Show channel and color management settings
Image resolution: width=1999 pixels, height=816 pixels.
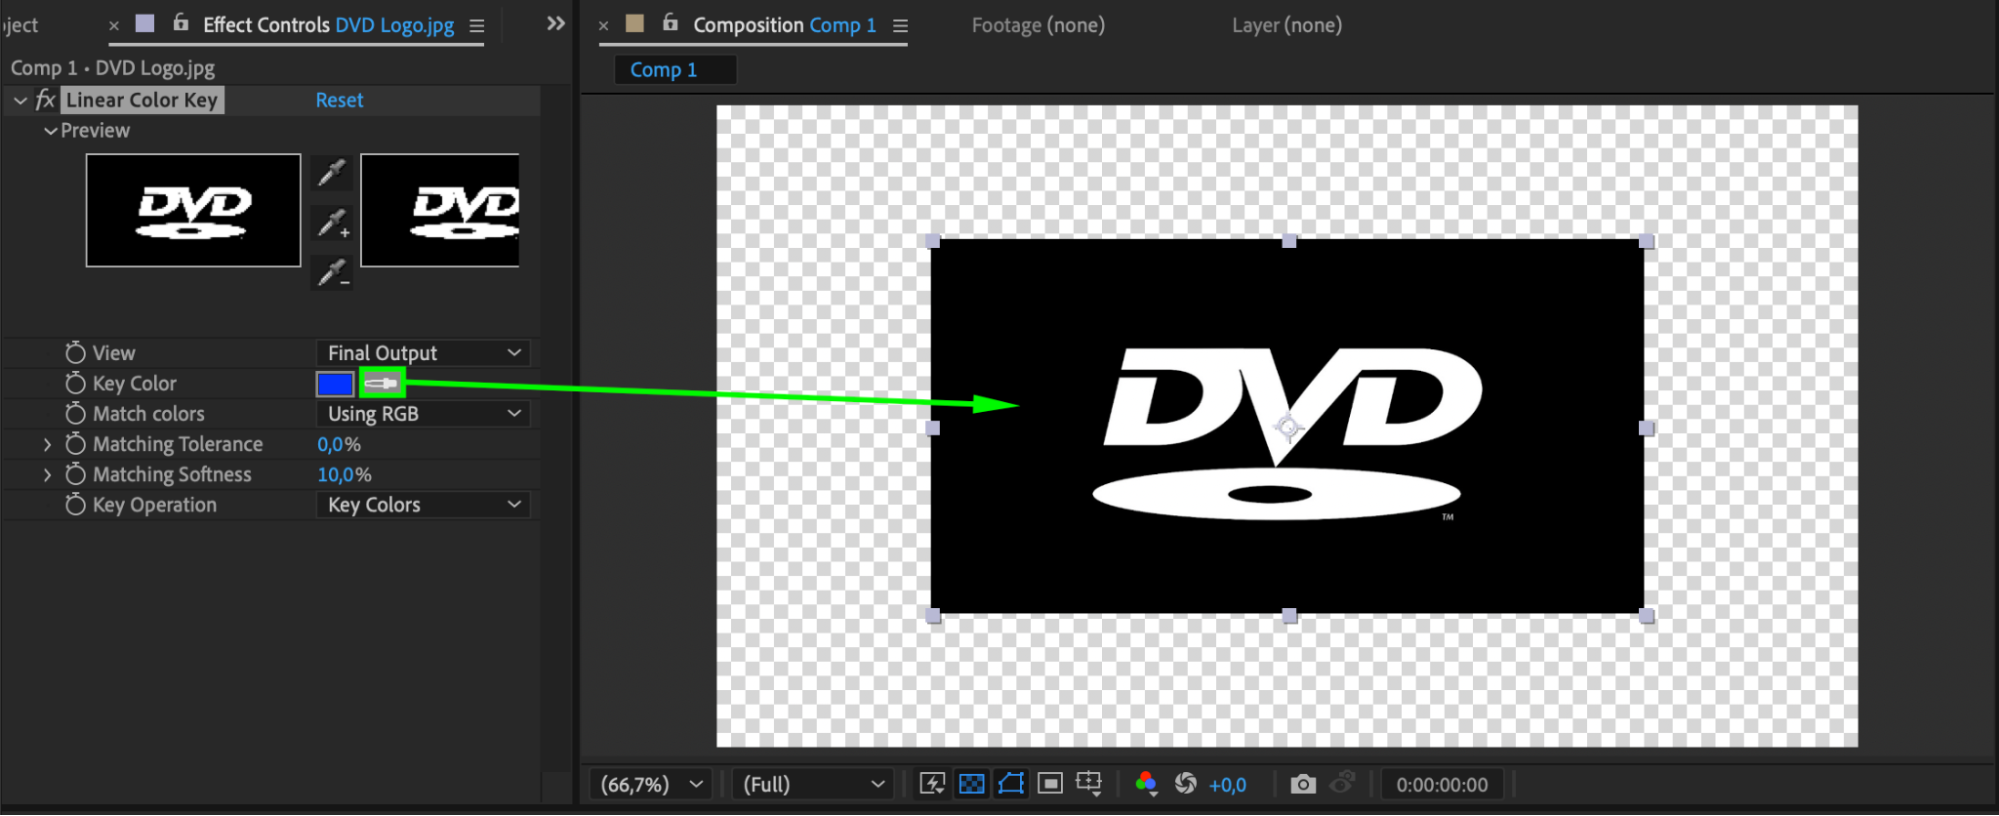1146,784
